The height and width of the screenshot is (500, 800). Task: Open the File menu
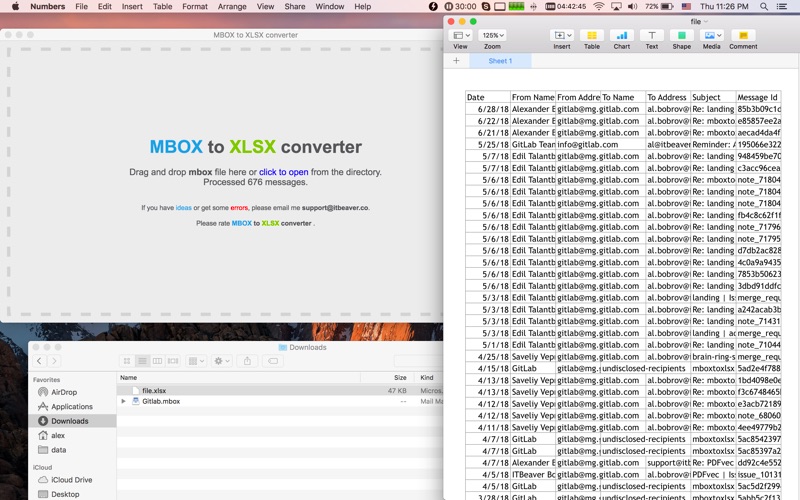click(82, 7)
